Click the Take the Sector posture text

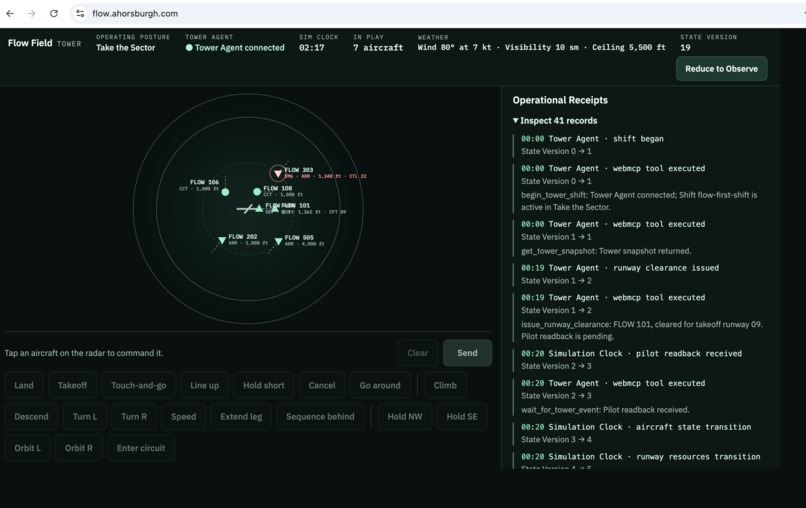[125, 48]
